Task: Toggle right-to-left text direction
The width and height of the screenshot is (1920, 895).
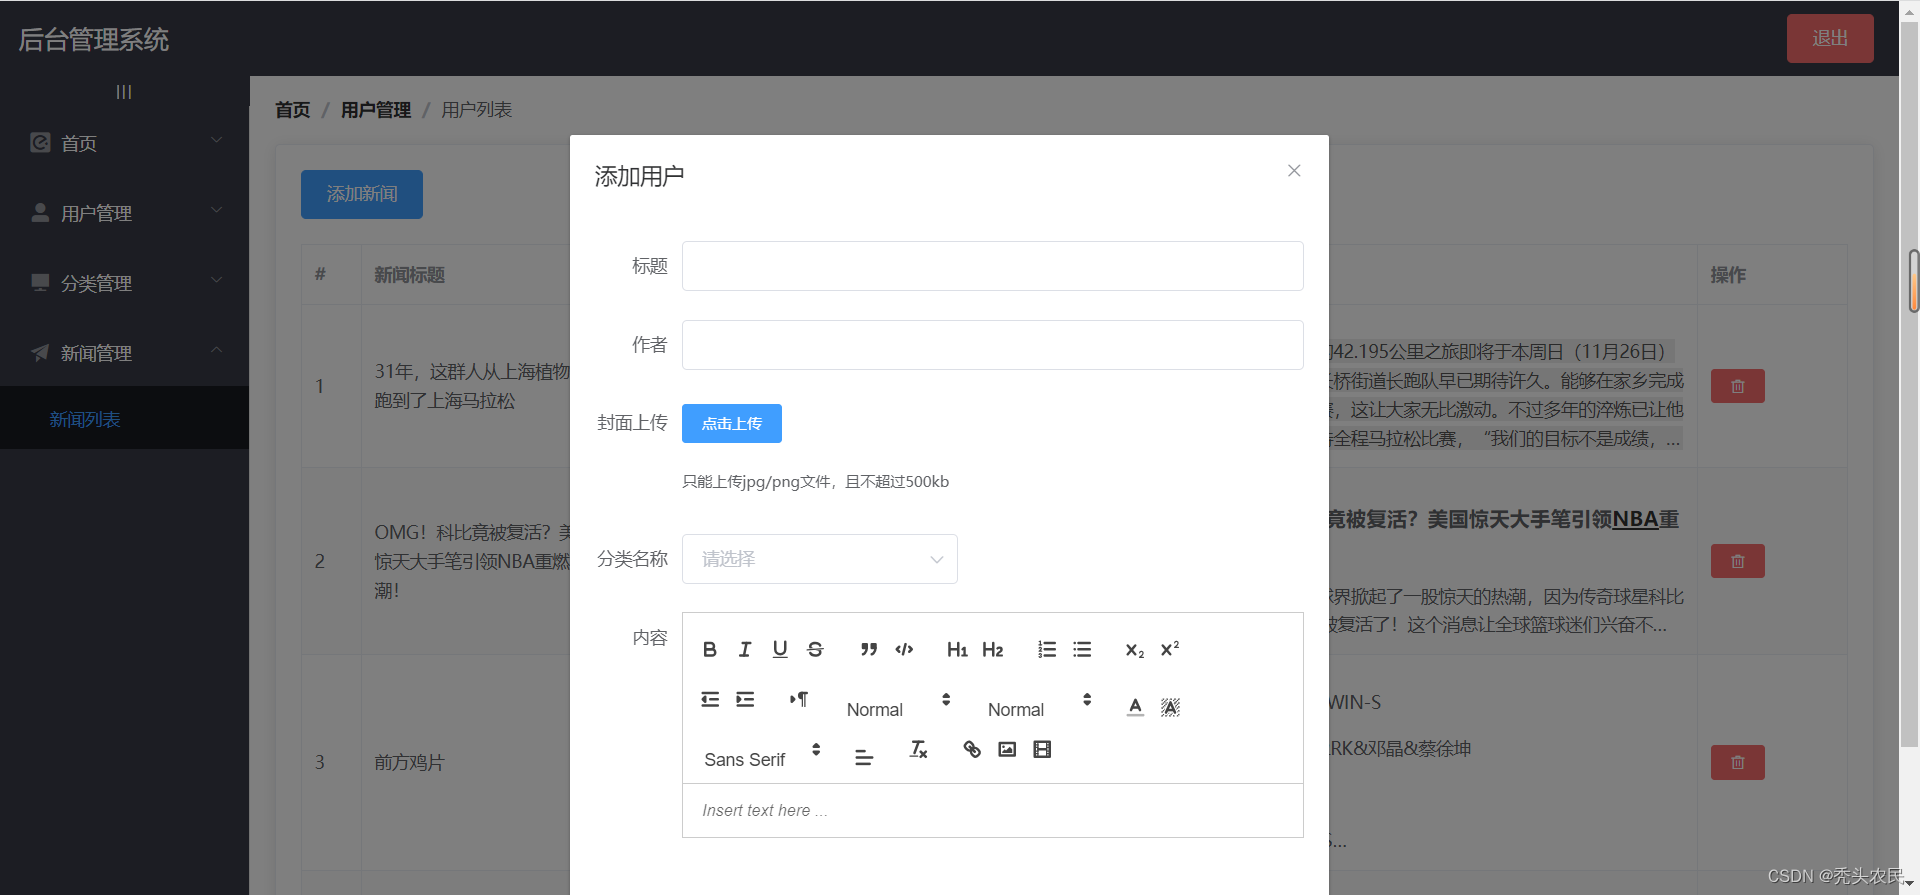Action: (799, 699)
